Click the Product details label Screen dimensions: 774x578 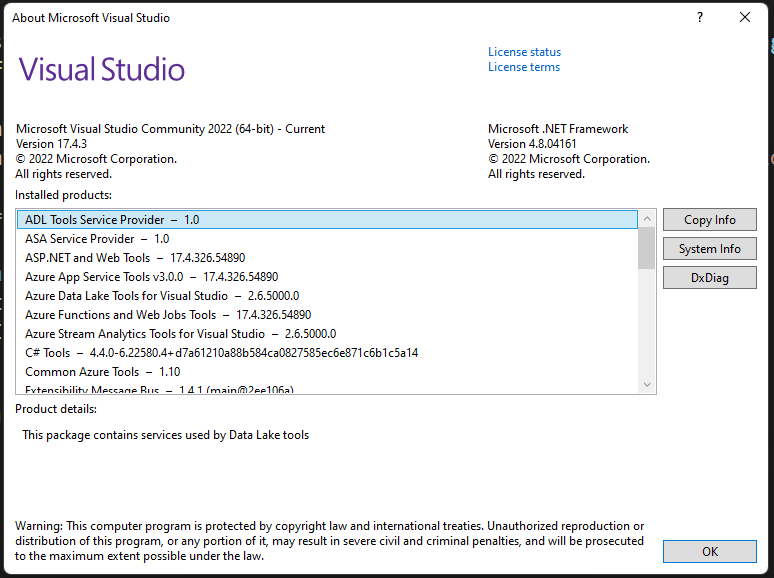[x=56, y=409]
